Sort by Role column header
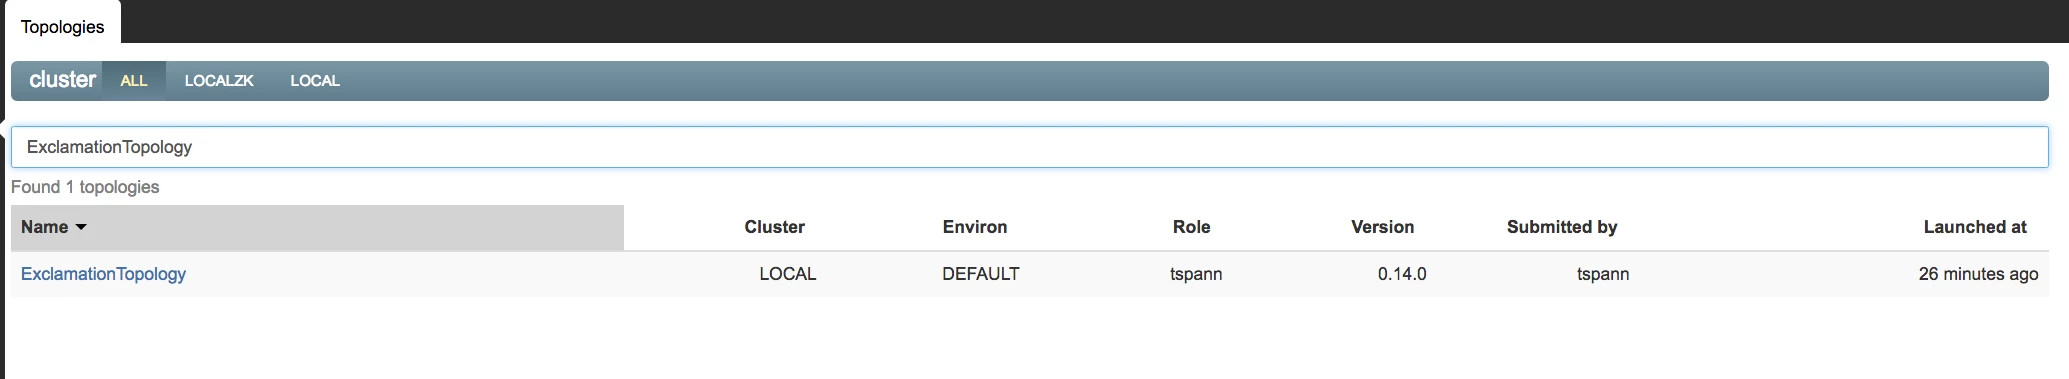Image resolution: width=2069 pixels, height=379 pixels. [x=1191, y=227]
